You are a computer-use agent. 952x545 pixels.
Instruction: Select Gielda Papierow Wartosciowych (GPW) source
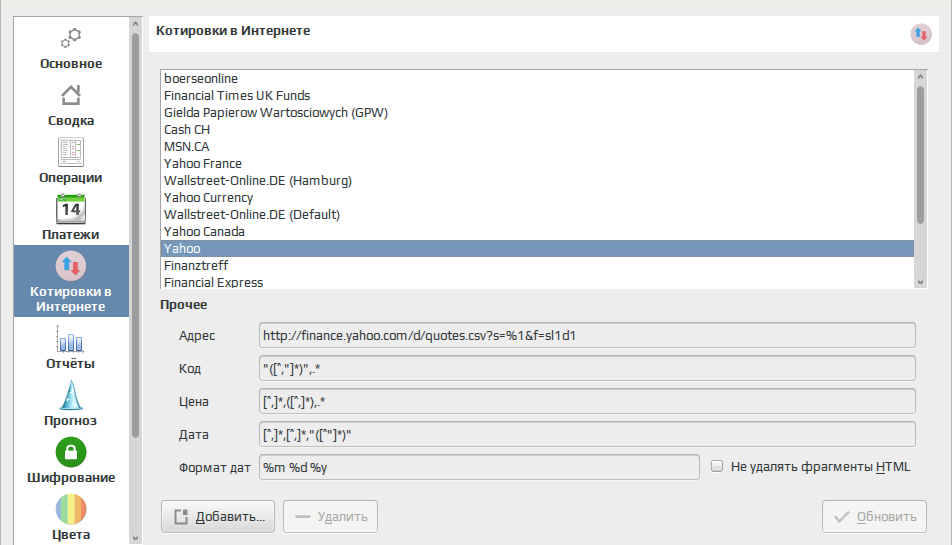pyautogui.click(x=537, y=112)
